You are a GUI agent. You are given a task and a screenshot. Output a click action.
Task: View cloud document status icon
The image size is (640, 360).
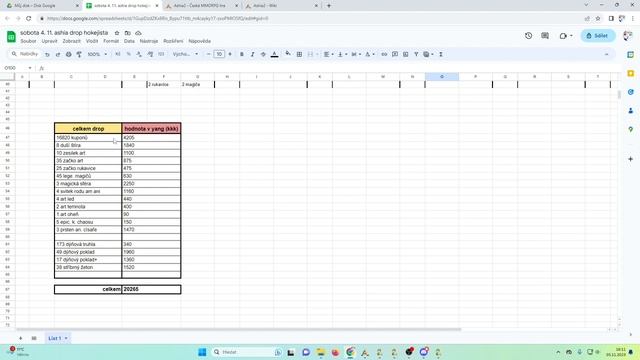tap(138, 33)
